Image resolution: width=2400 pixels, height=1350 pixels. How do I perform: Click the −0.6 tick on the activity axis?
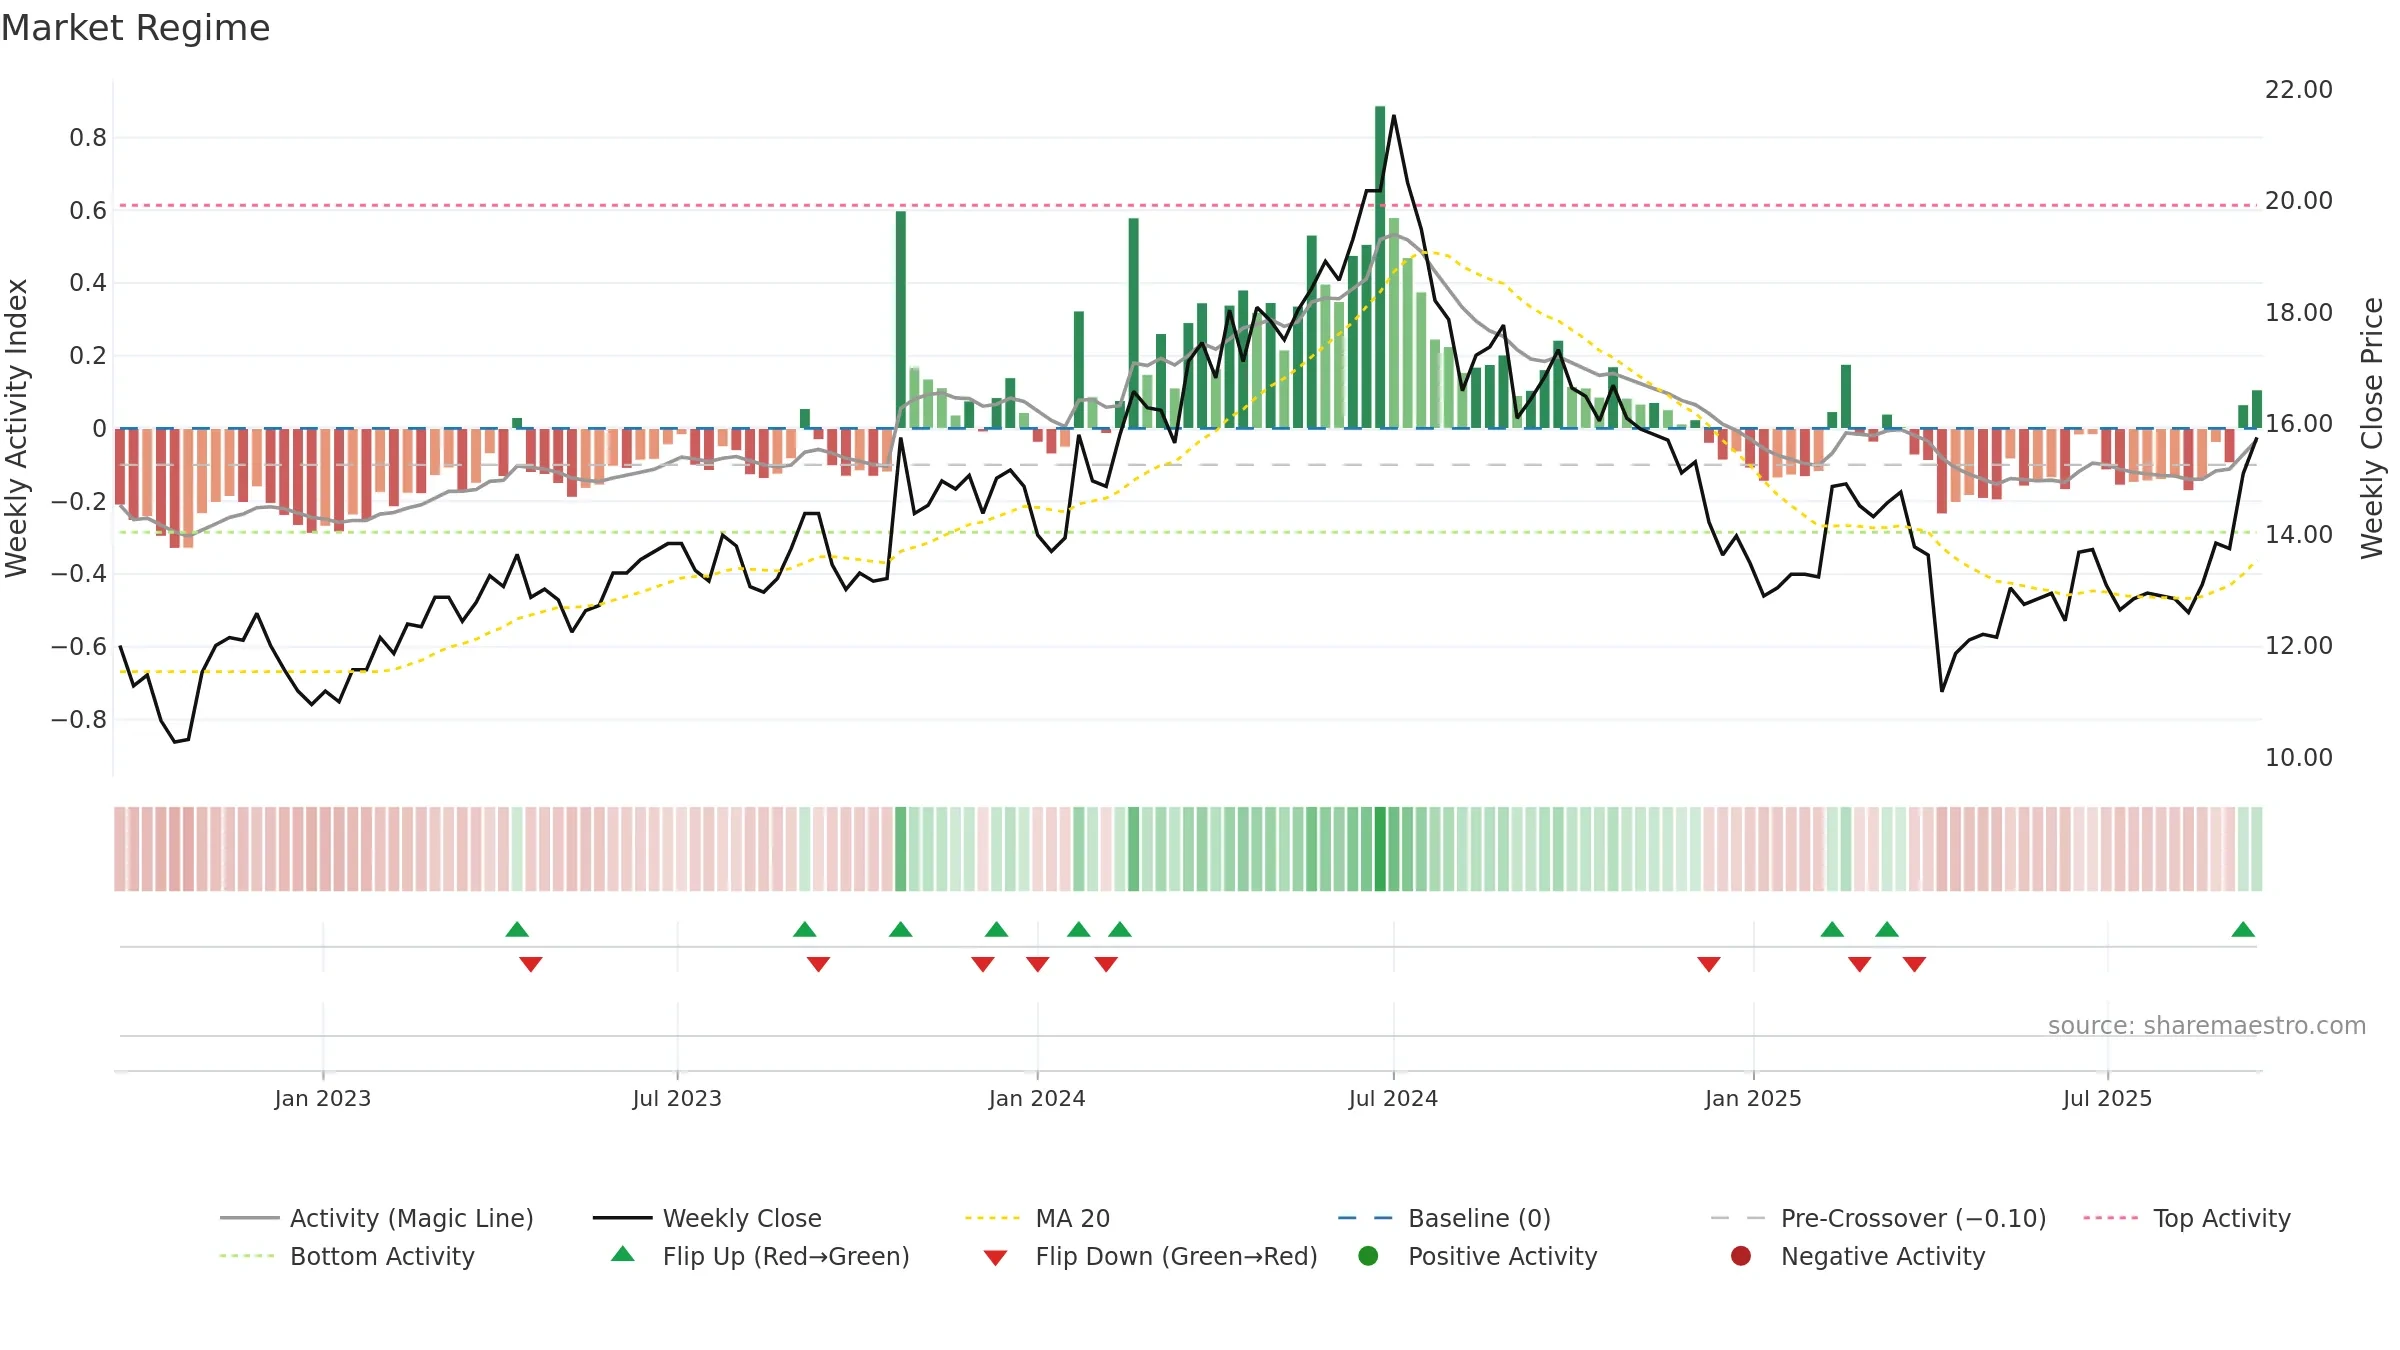pyautogui.click(x=79, y=647)
